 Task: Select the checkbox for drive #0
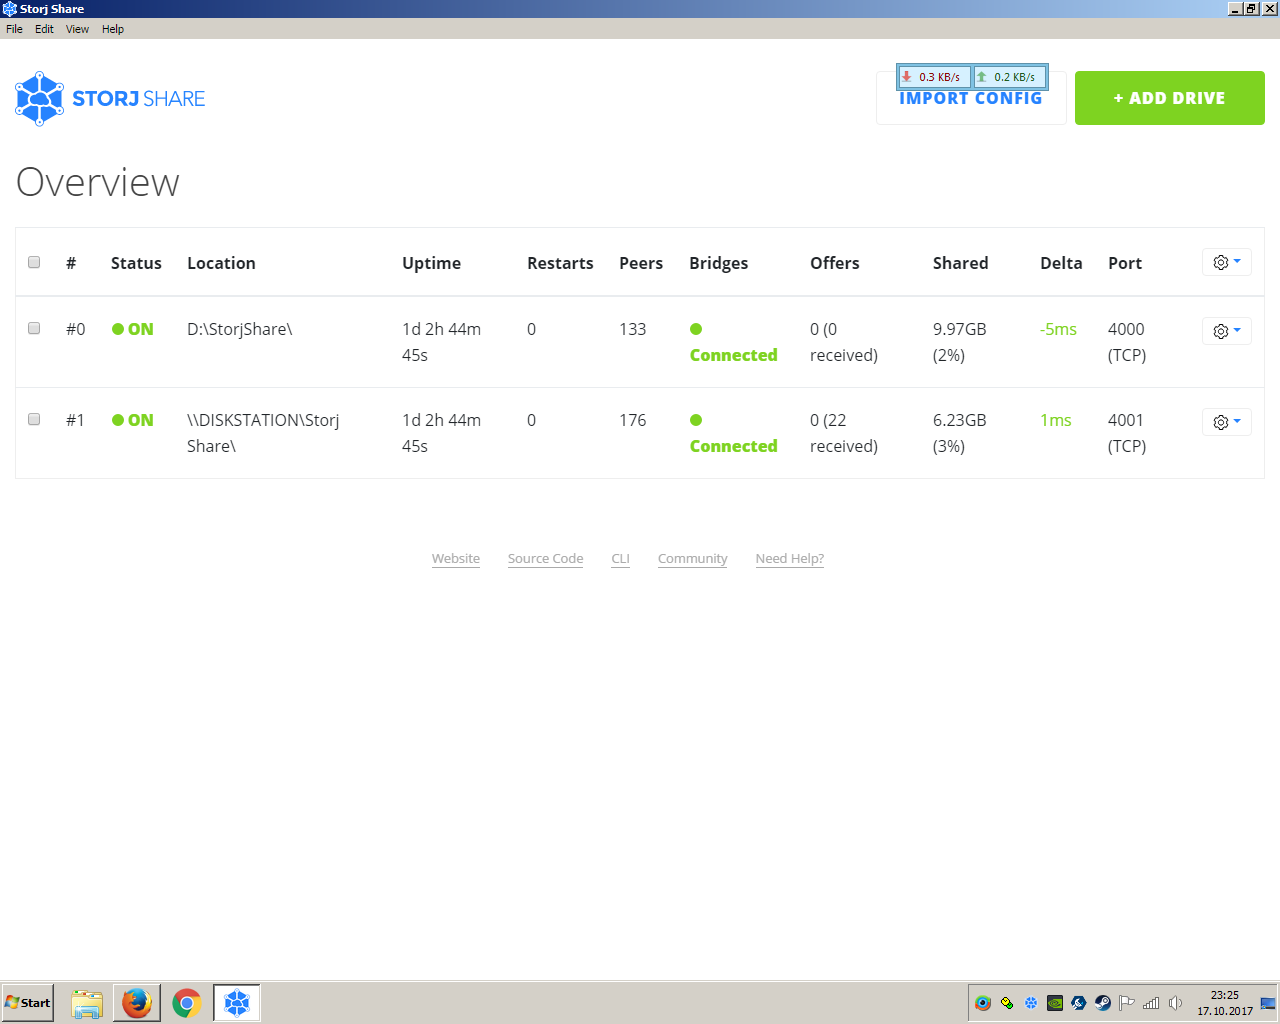[34, 328]
